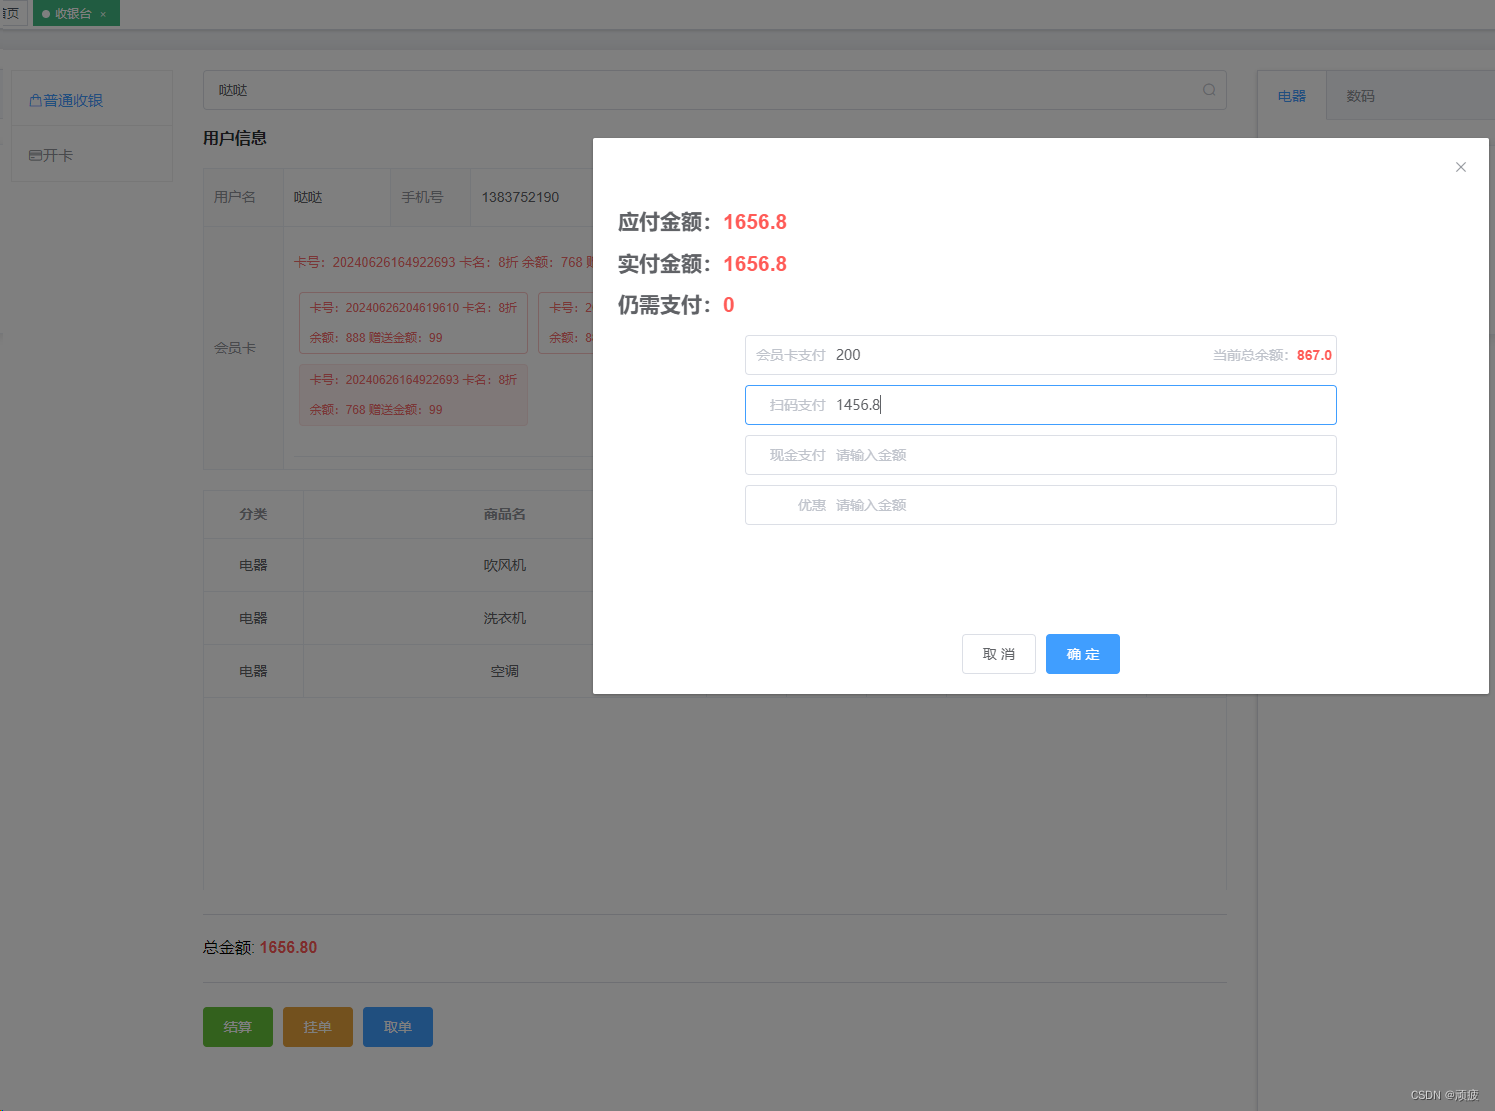Select highlighted member card with 余额 768
This screenshot has width=1495, height=1111.
(x=413, y=395)
